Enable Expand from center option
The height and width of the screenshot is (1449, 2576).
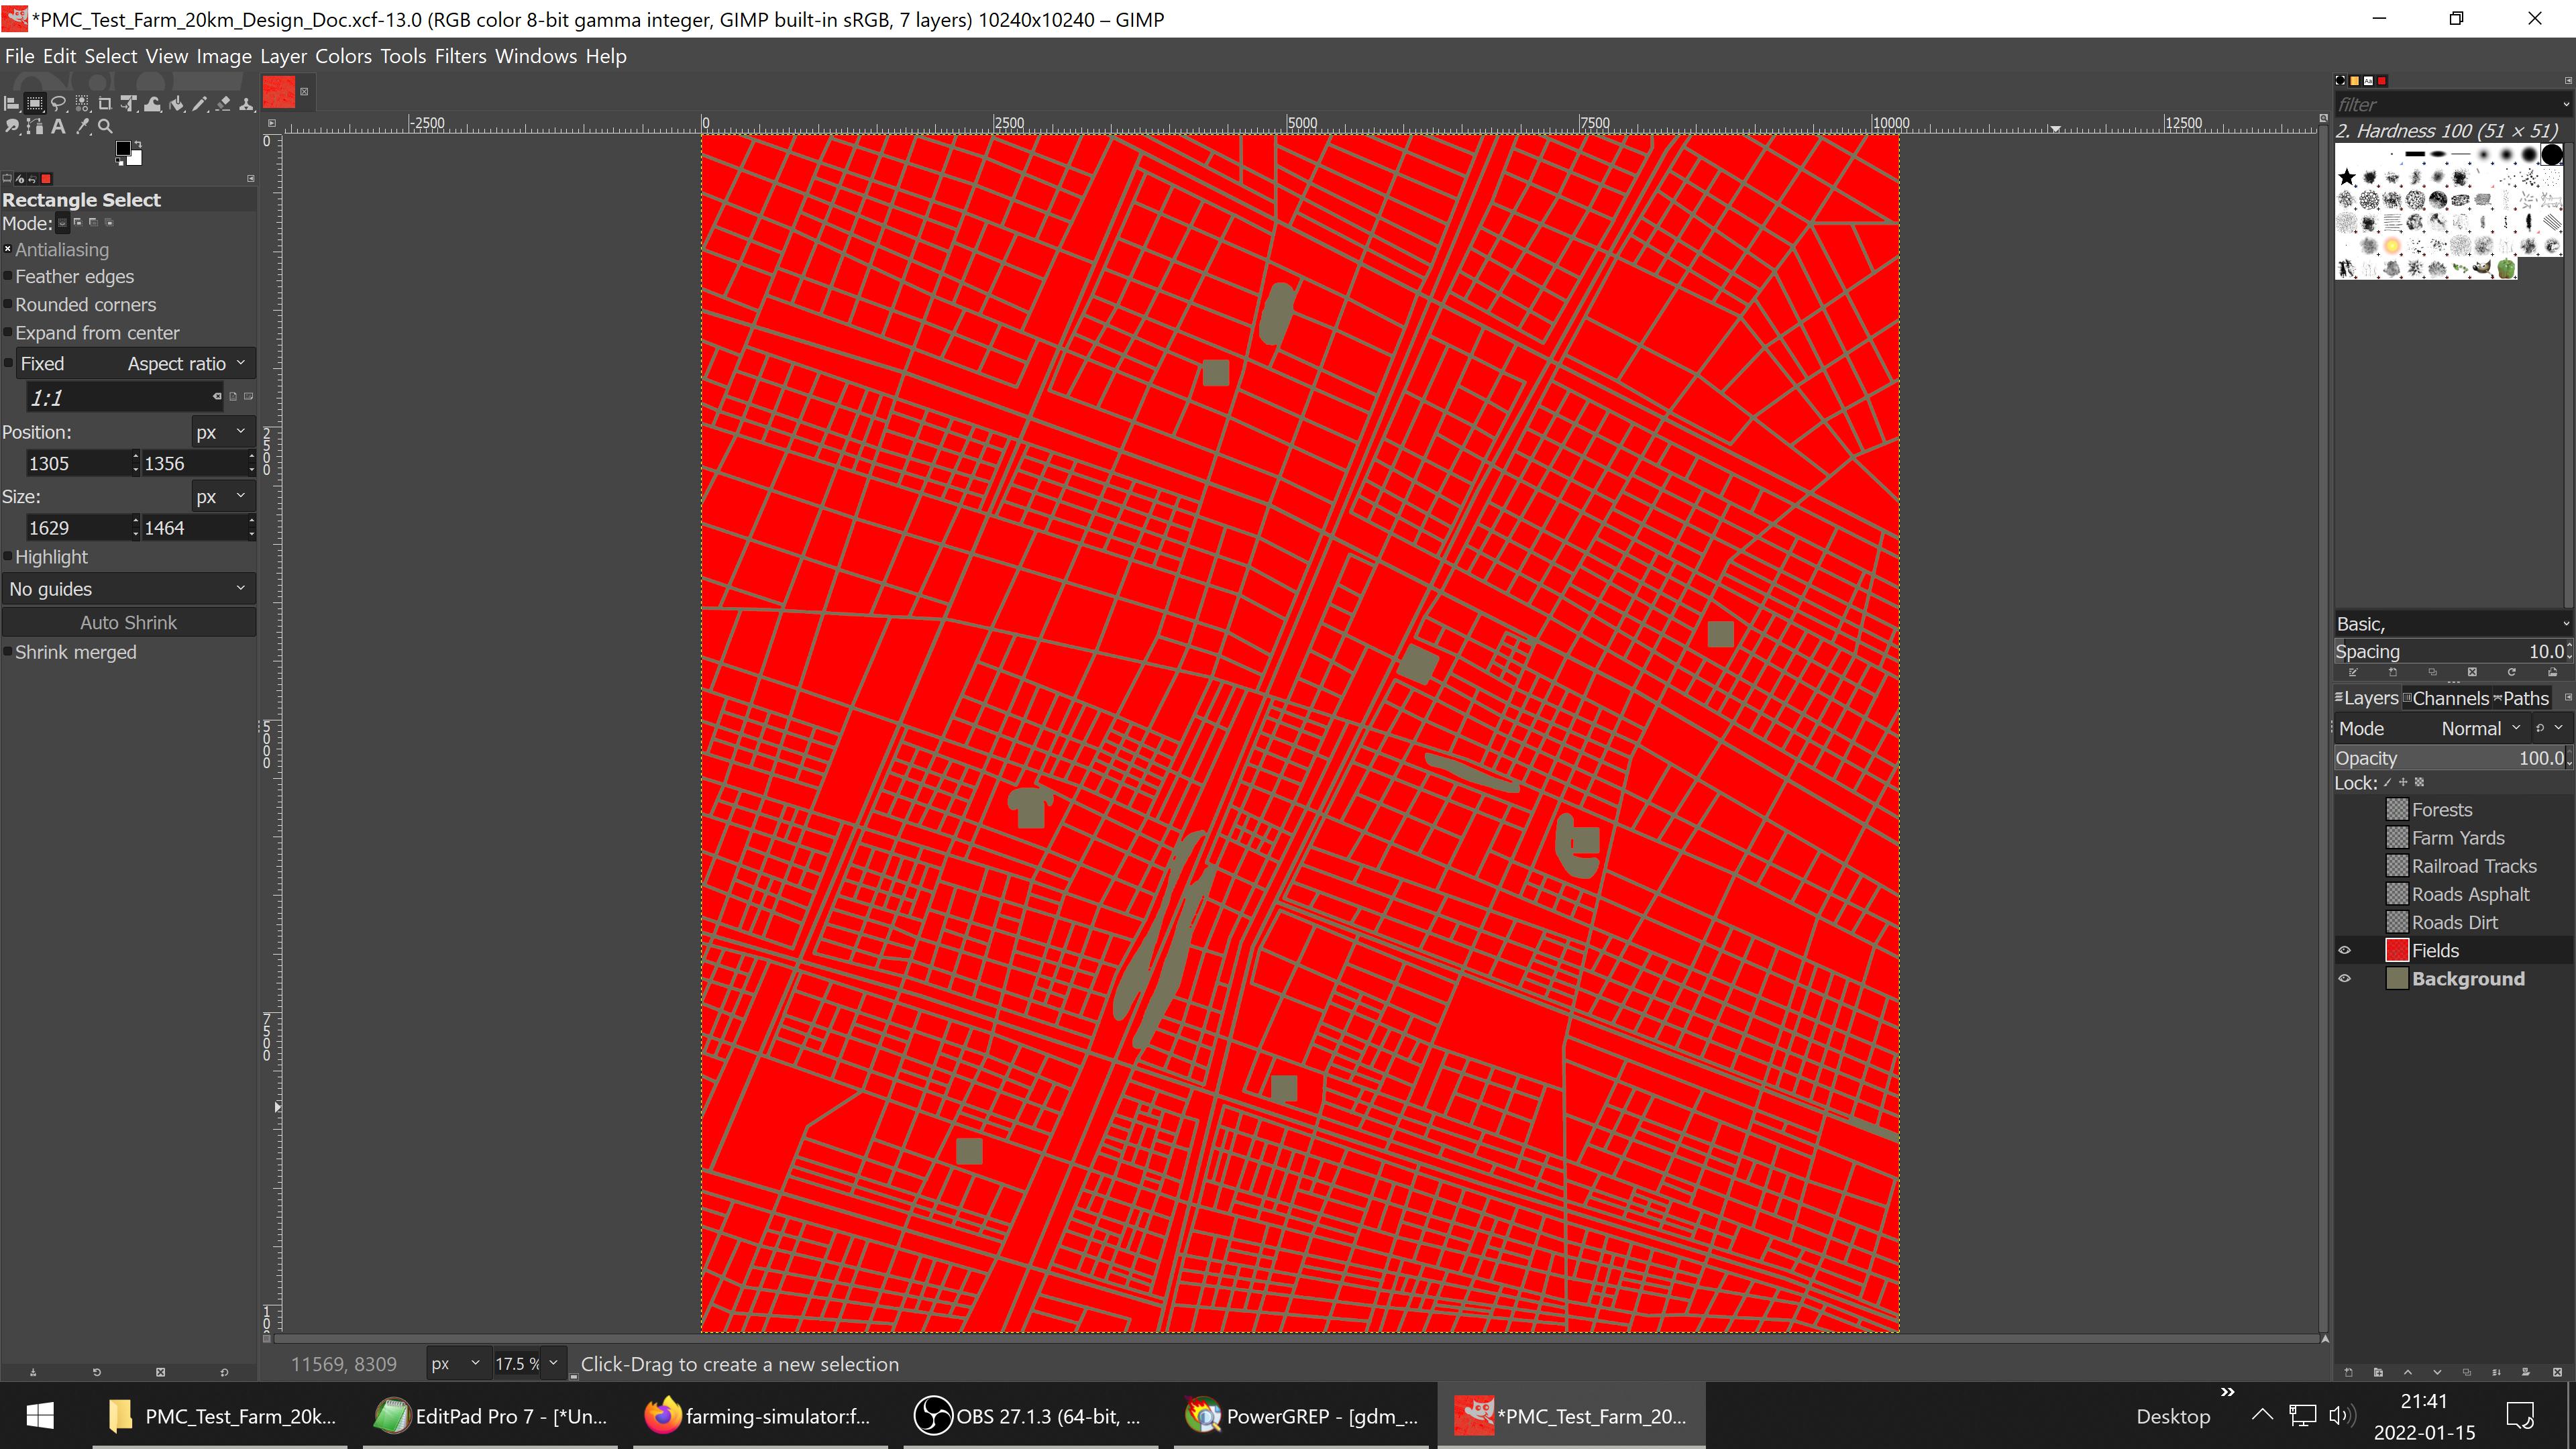7,332
